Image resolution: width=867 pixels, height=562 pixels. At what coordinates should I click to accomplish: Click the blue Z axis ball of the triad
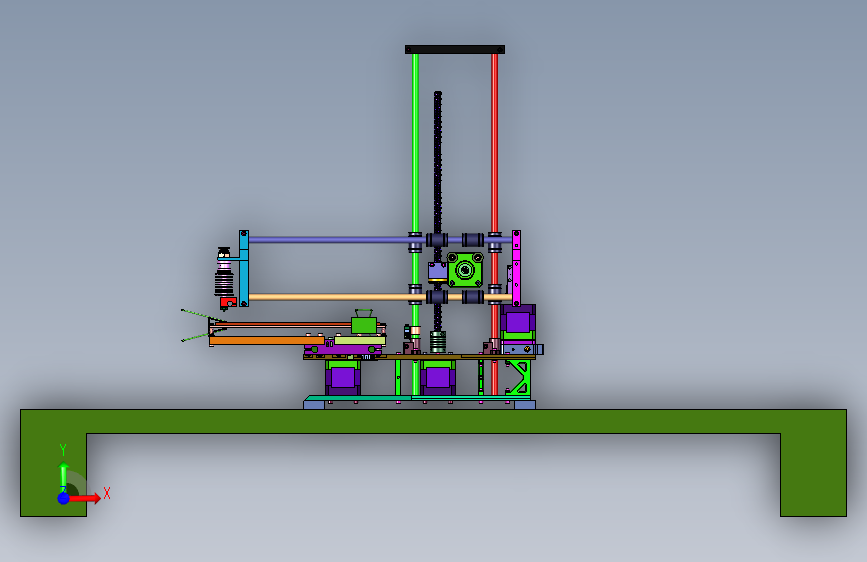click(x=64, y=498)
